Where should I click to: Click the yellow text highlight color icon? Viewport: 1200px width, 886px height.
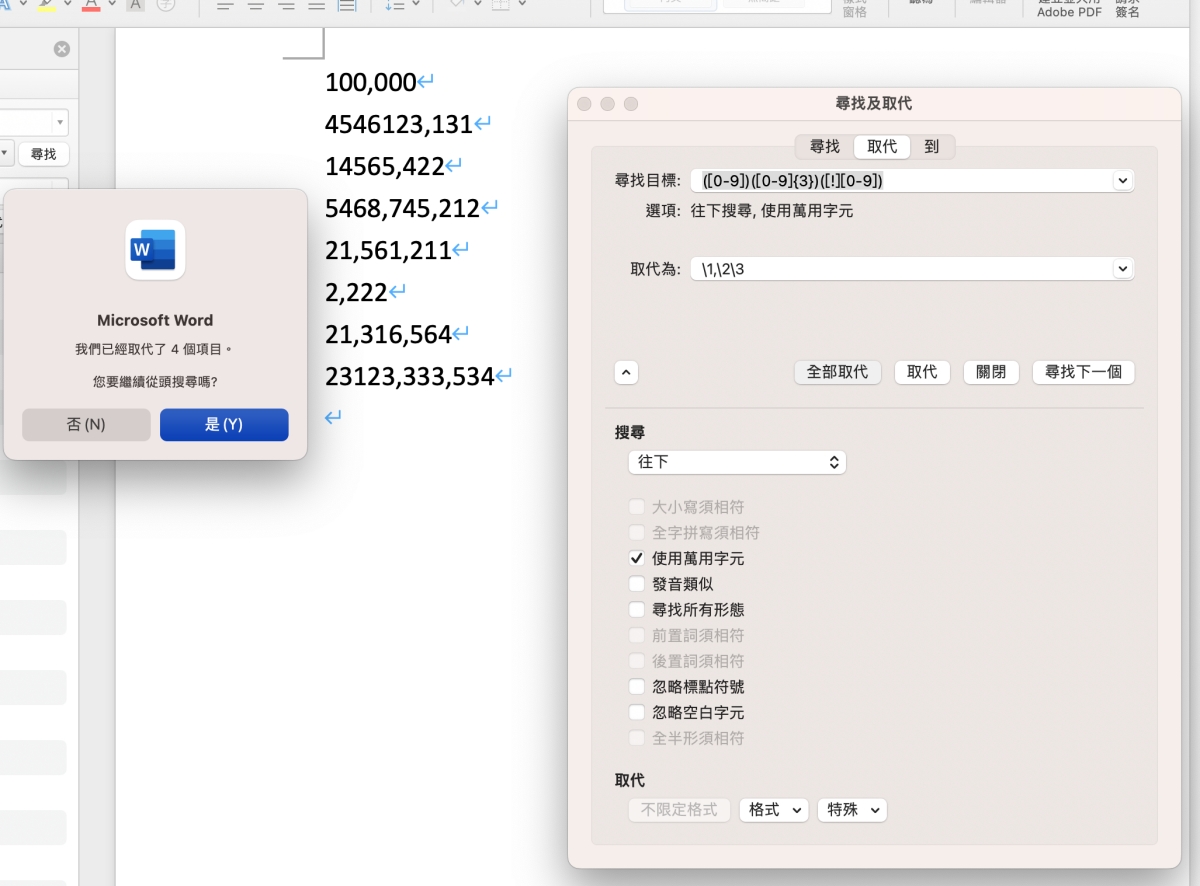[47, 4]
